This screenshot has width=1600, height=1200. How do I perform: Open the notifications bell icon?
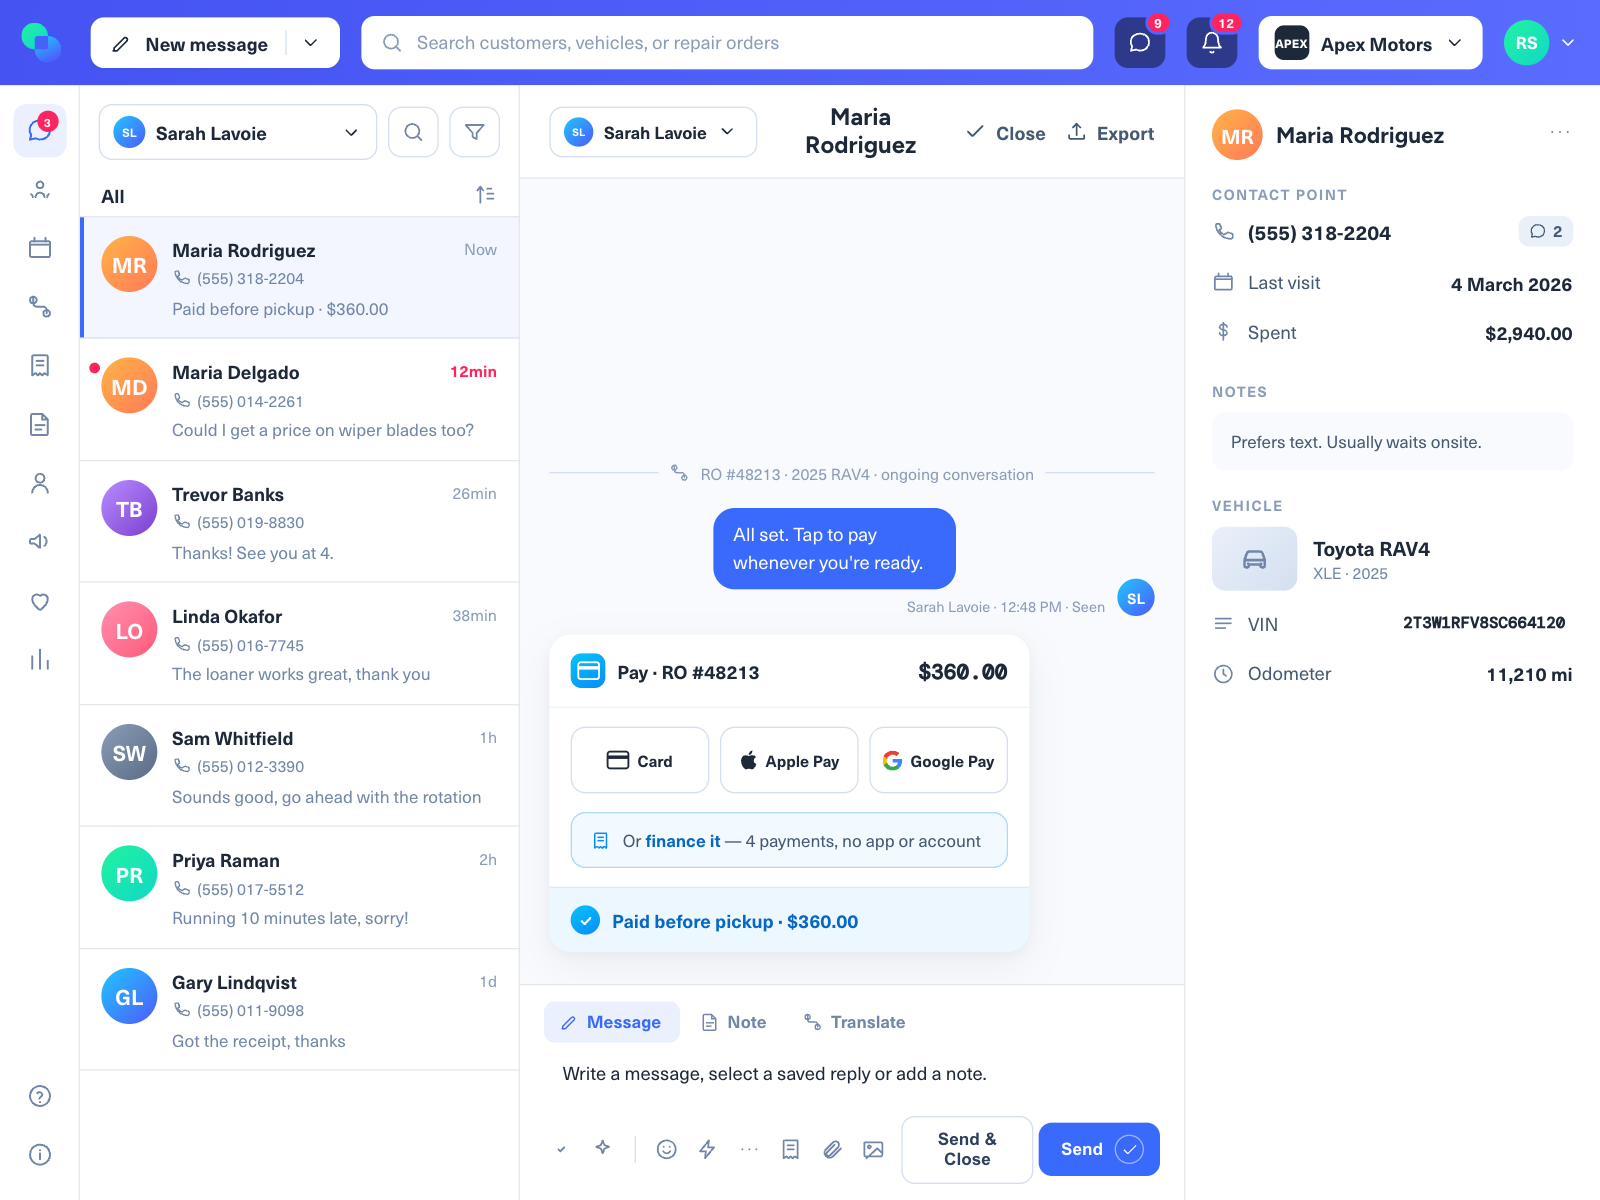pos(1211,43)
